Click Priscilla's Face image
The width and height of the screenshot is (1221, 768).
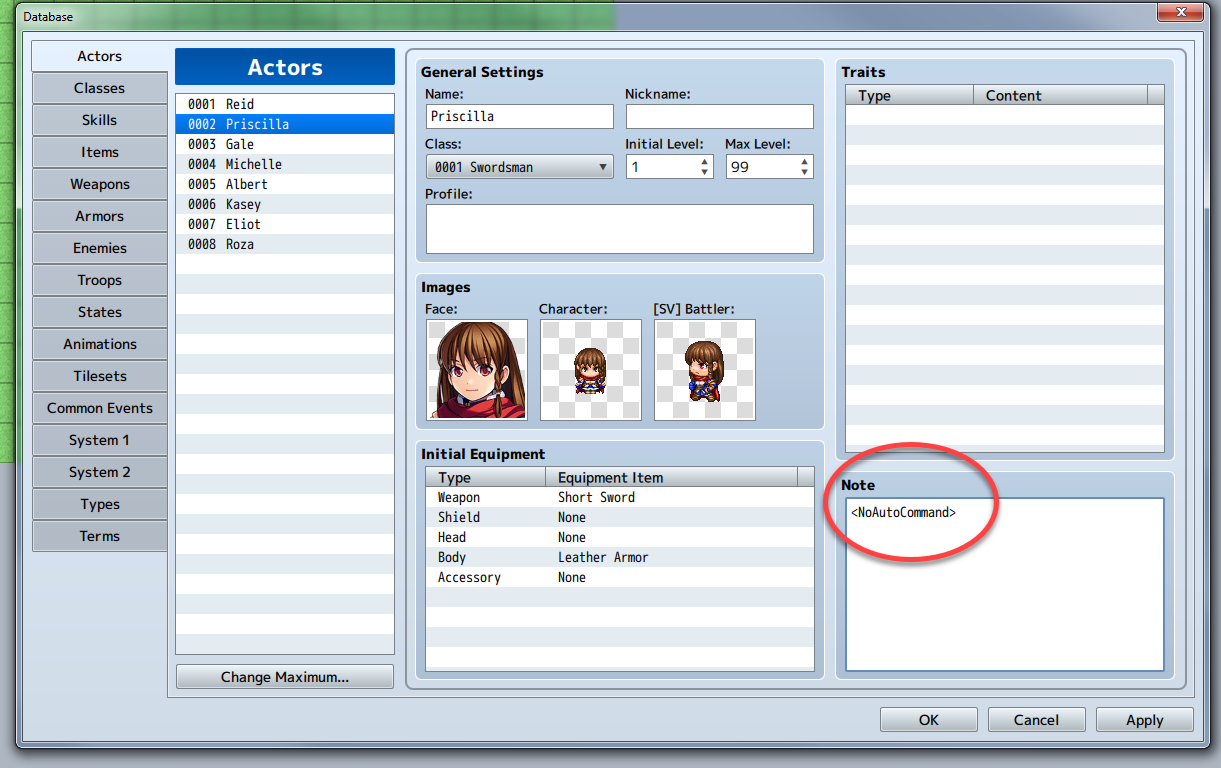tap(477, 369)
